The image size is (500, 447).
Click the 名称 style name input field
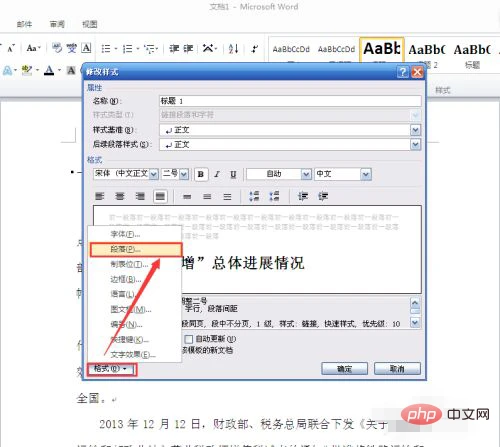(x=290, y=101)
